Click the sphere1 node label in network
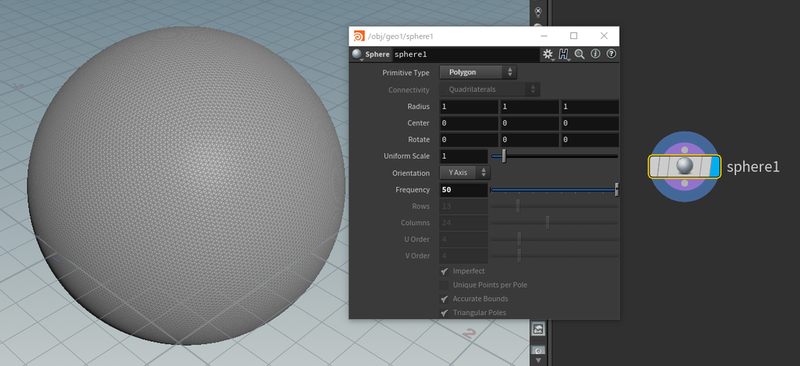Screen dimensions: 800x366 pos(753,167)
